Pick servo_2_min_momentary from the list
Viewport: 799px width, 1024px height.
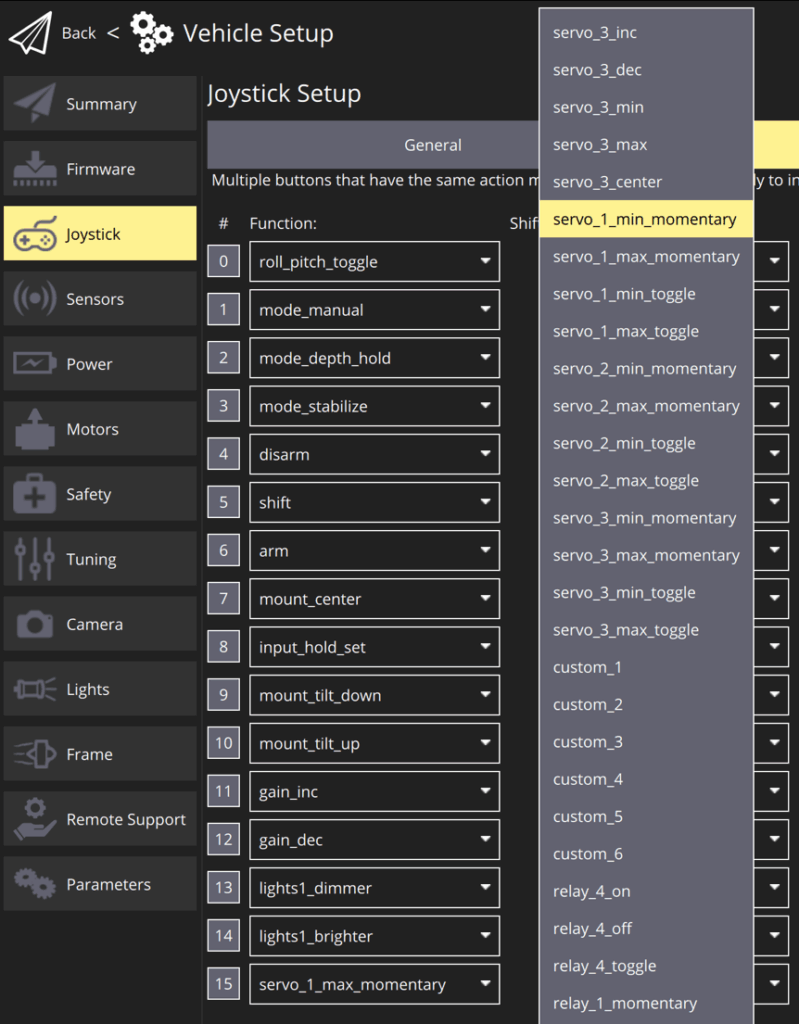(646, 368)
